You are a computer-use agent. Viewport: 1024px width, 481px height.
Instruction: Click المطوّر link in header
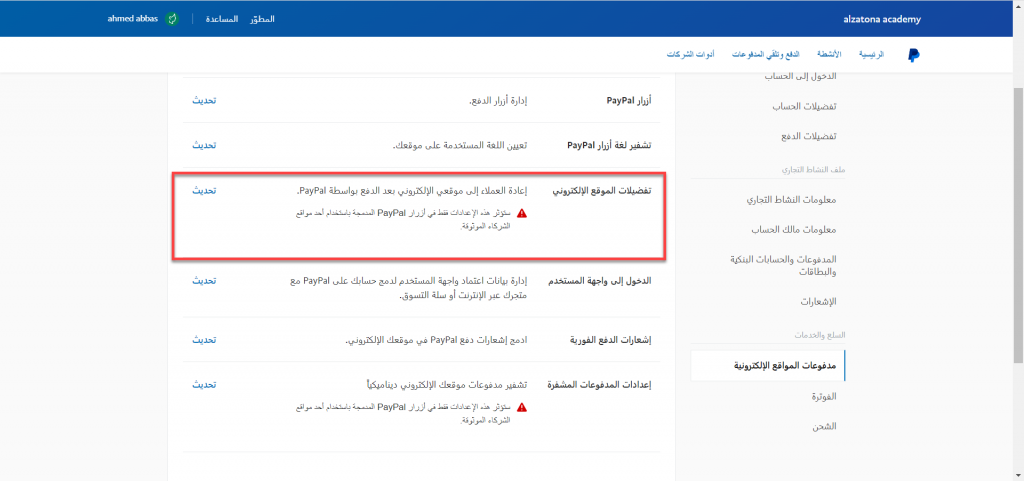[262, 19]
